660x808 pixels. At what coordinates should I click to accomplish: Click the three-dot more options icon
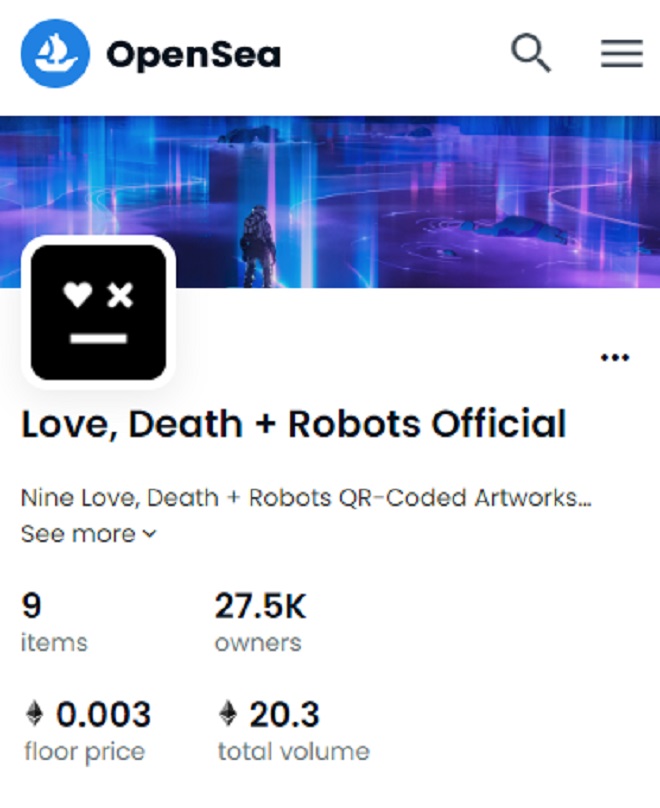point(614,358)
